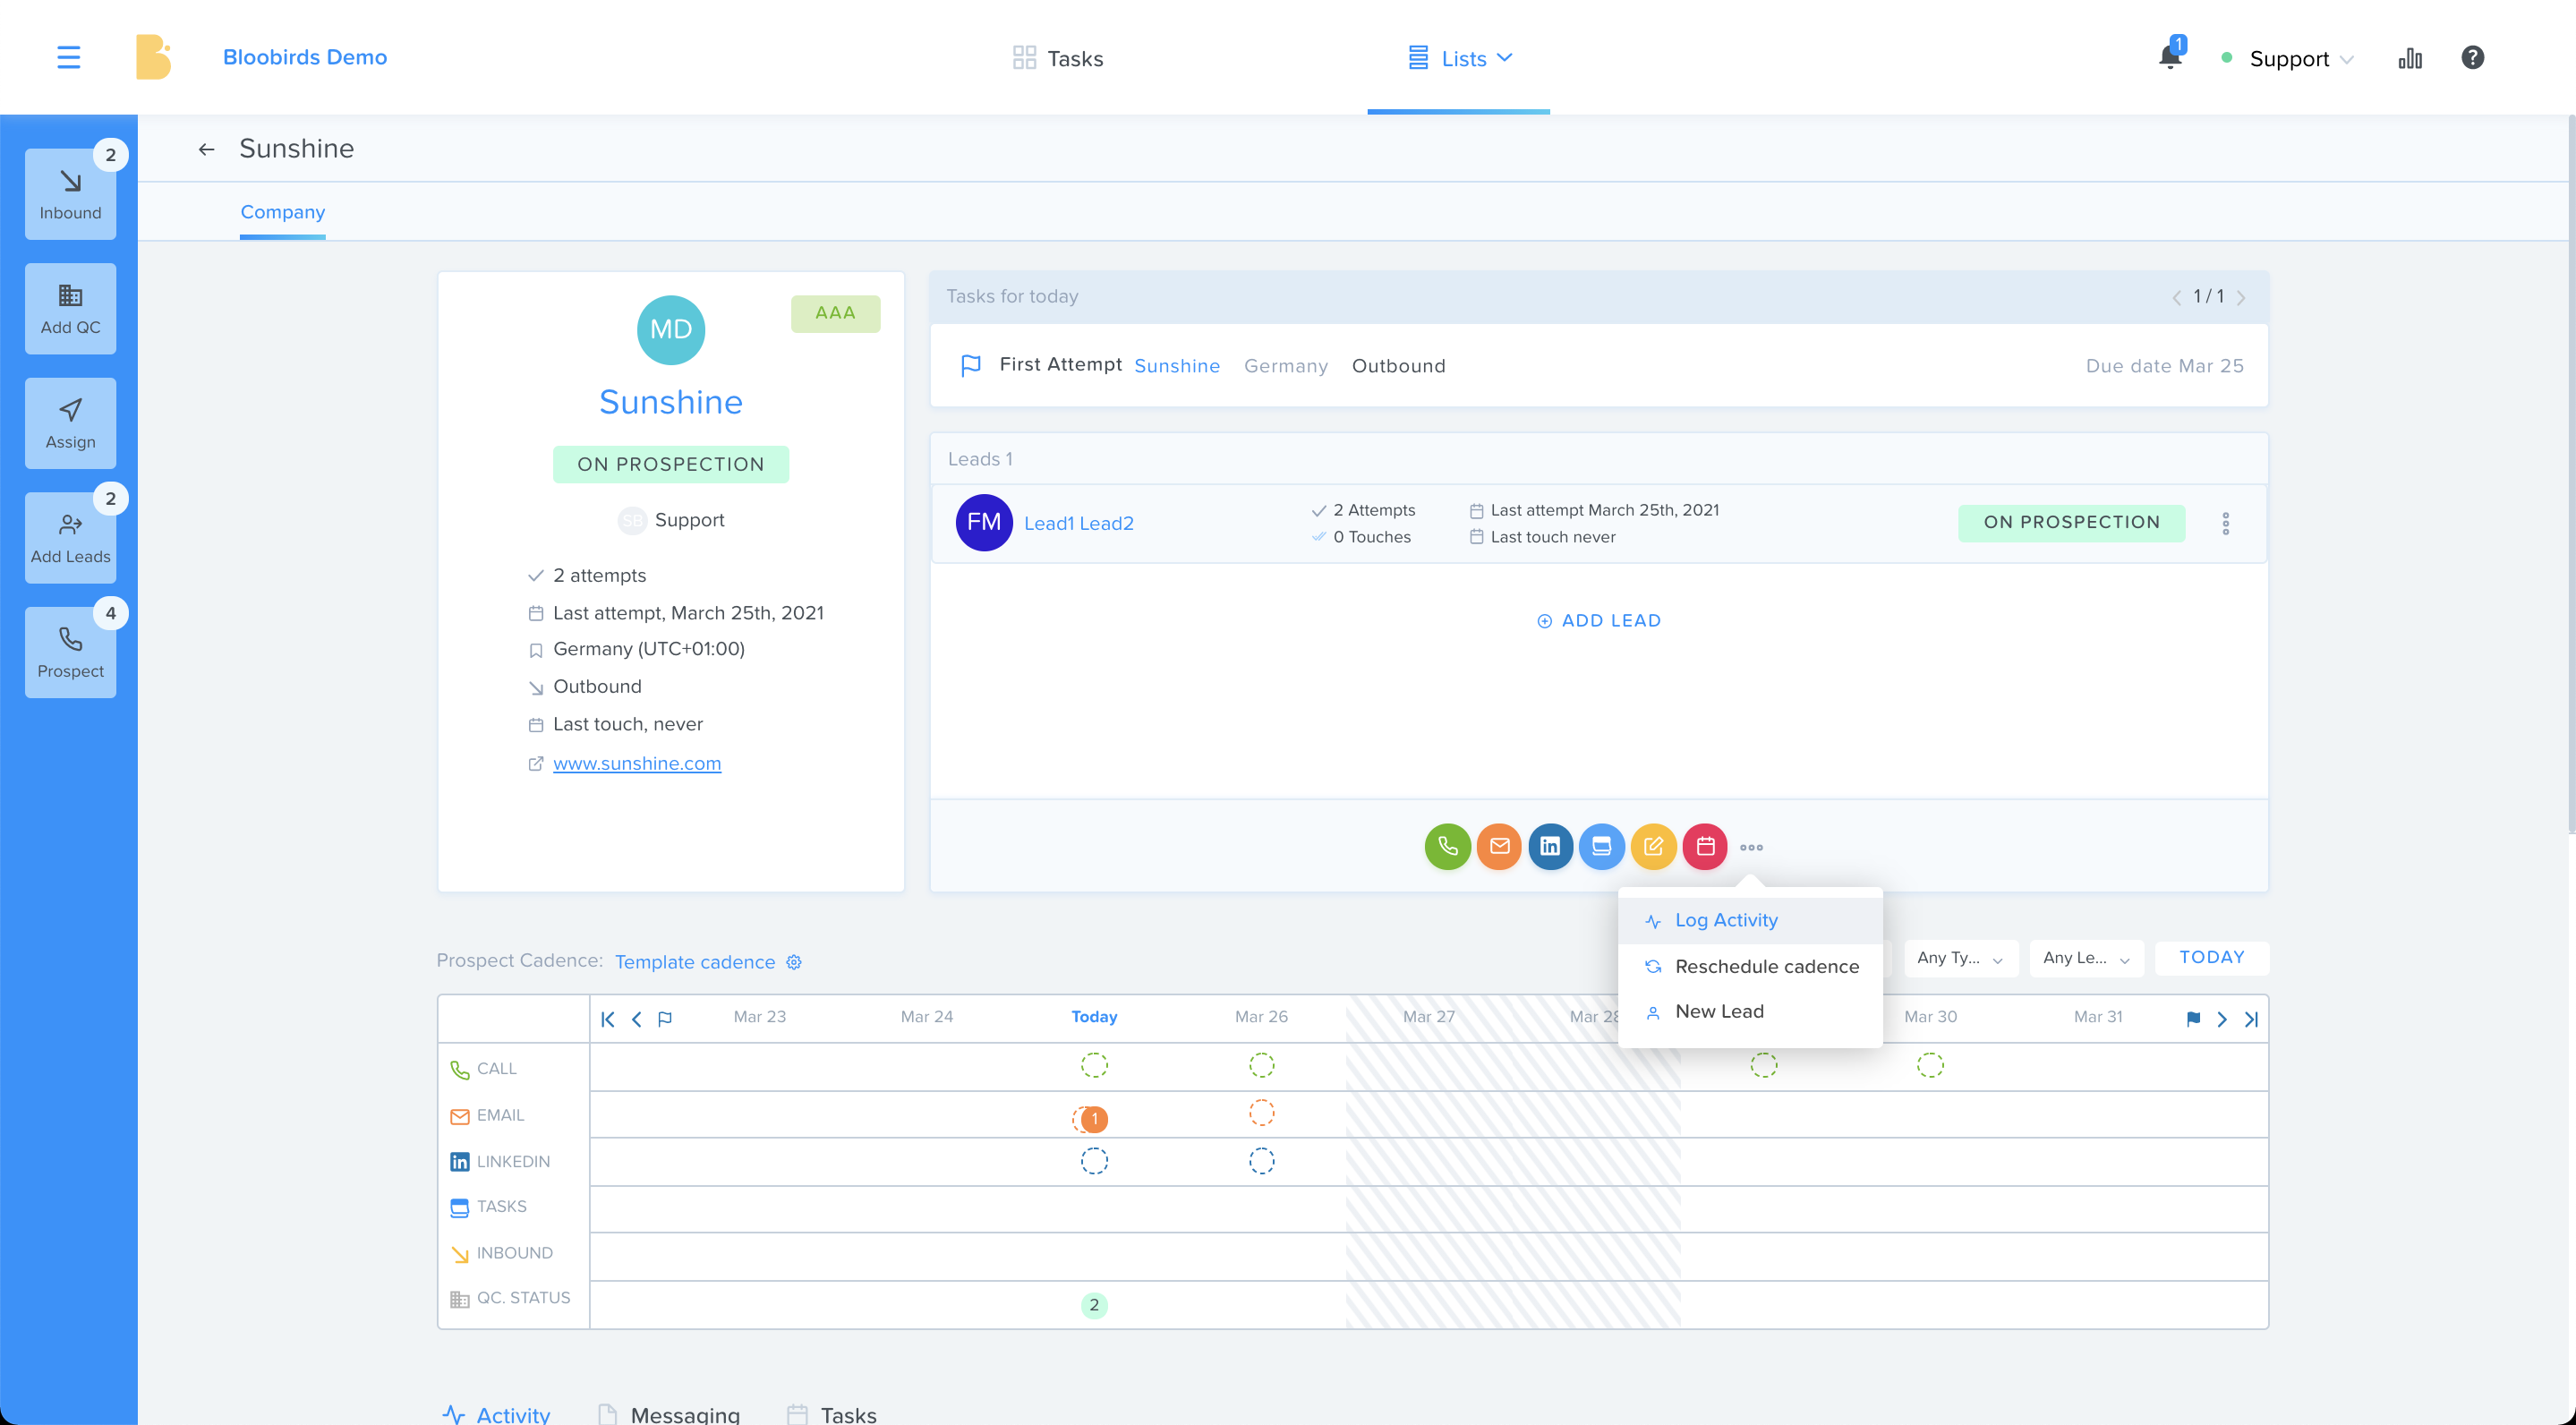Click the call marker on Mar 30
This screenshot has height=1425, width=2576.
tap(1930, 1065)
